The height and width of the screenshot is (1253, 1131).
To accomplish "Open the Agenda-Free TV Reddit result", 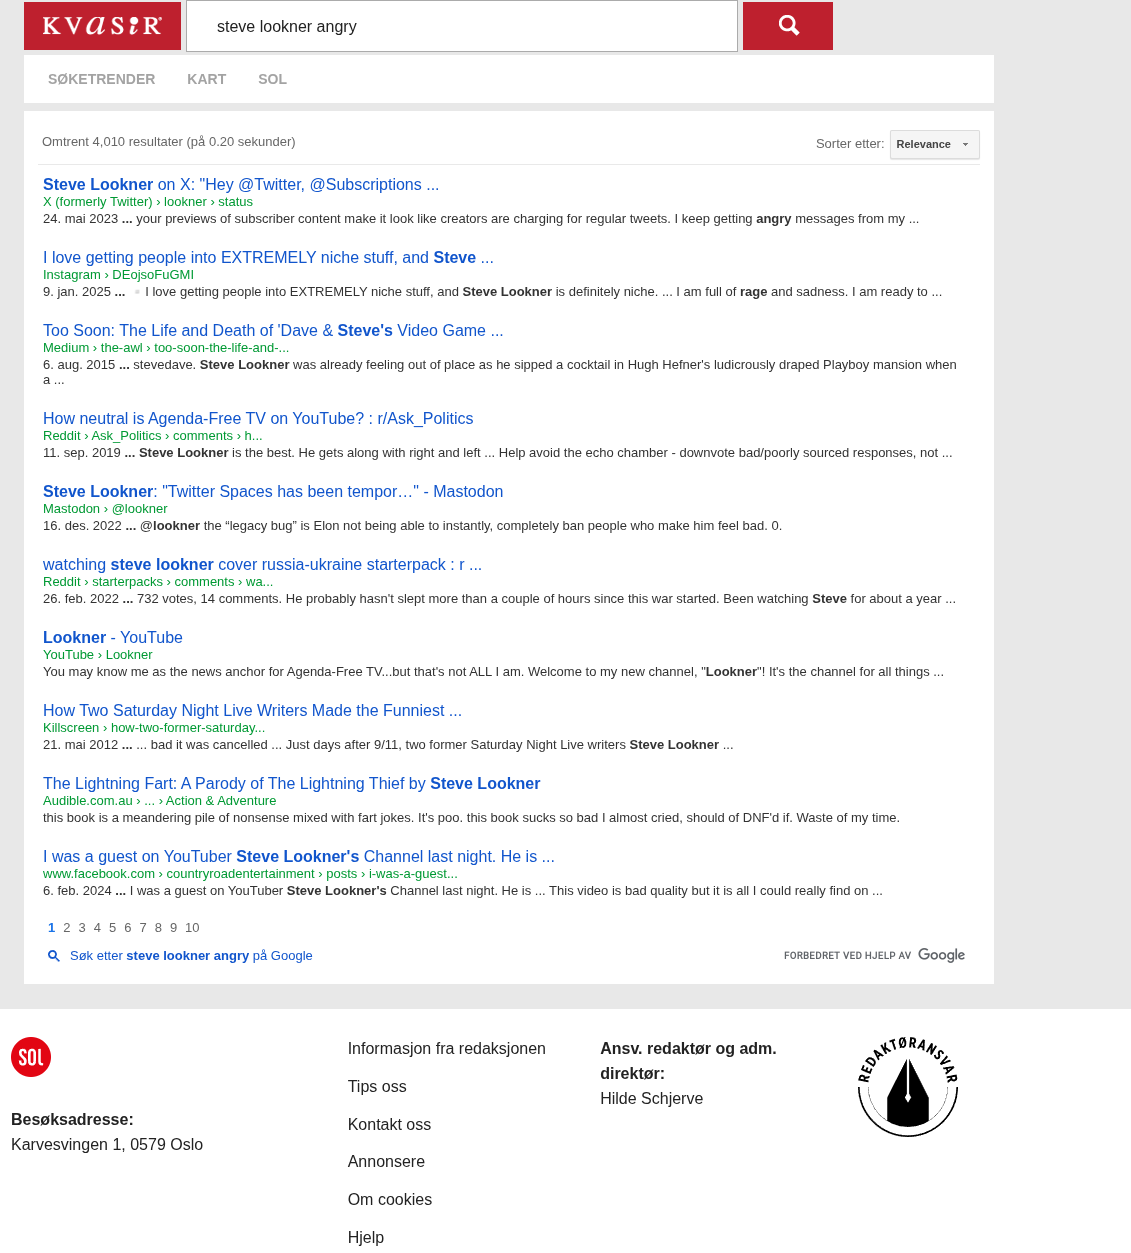I will [258, 418].
